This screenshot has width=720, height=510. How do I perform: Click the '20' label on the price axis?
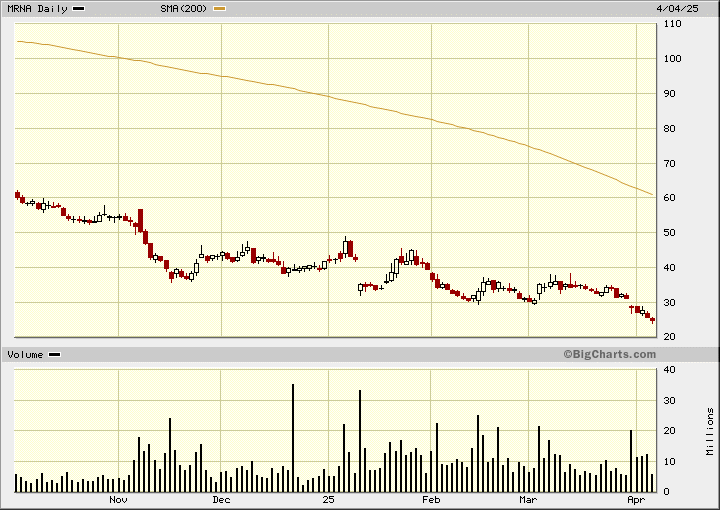(670, 336)
